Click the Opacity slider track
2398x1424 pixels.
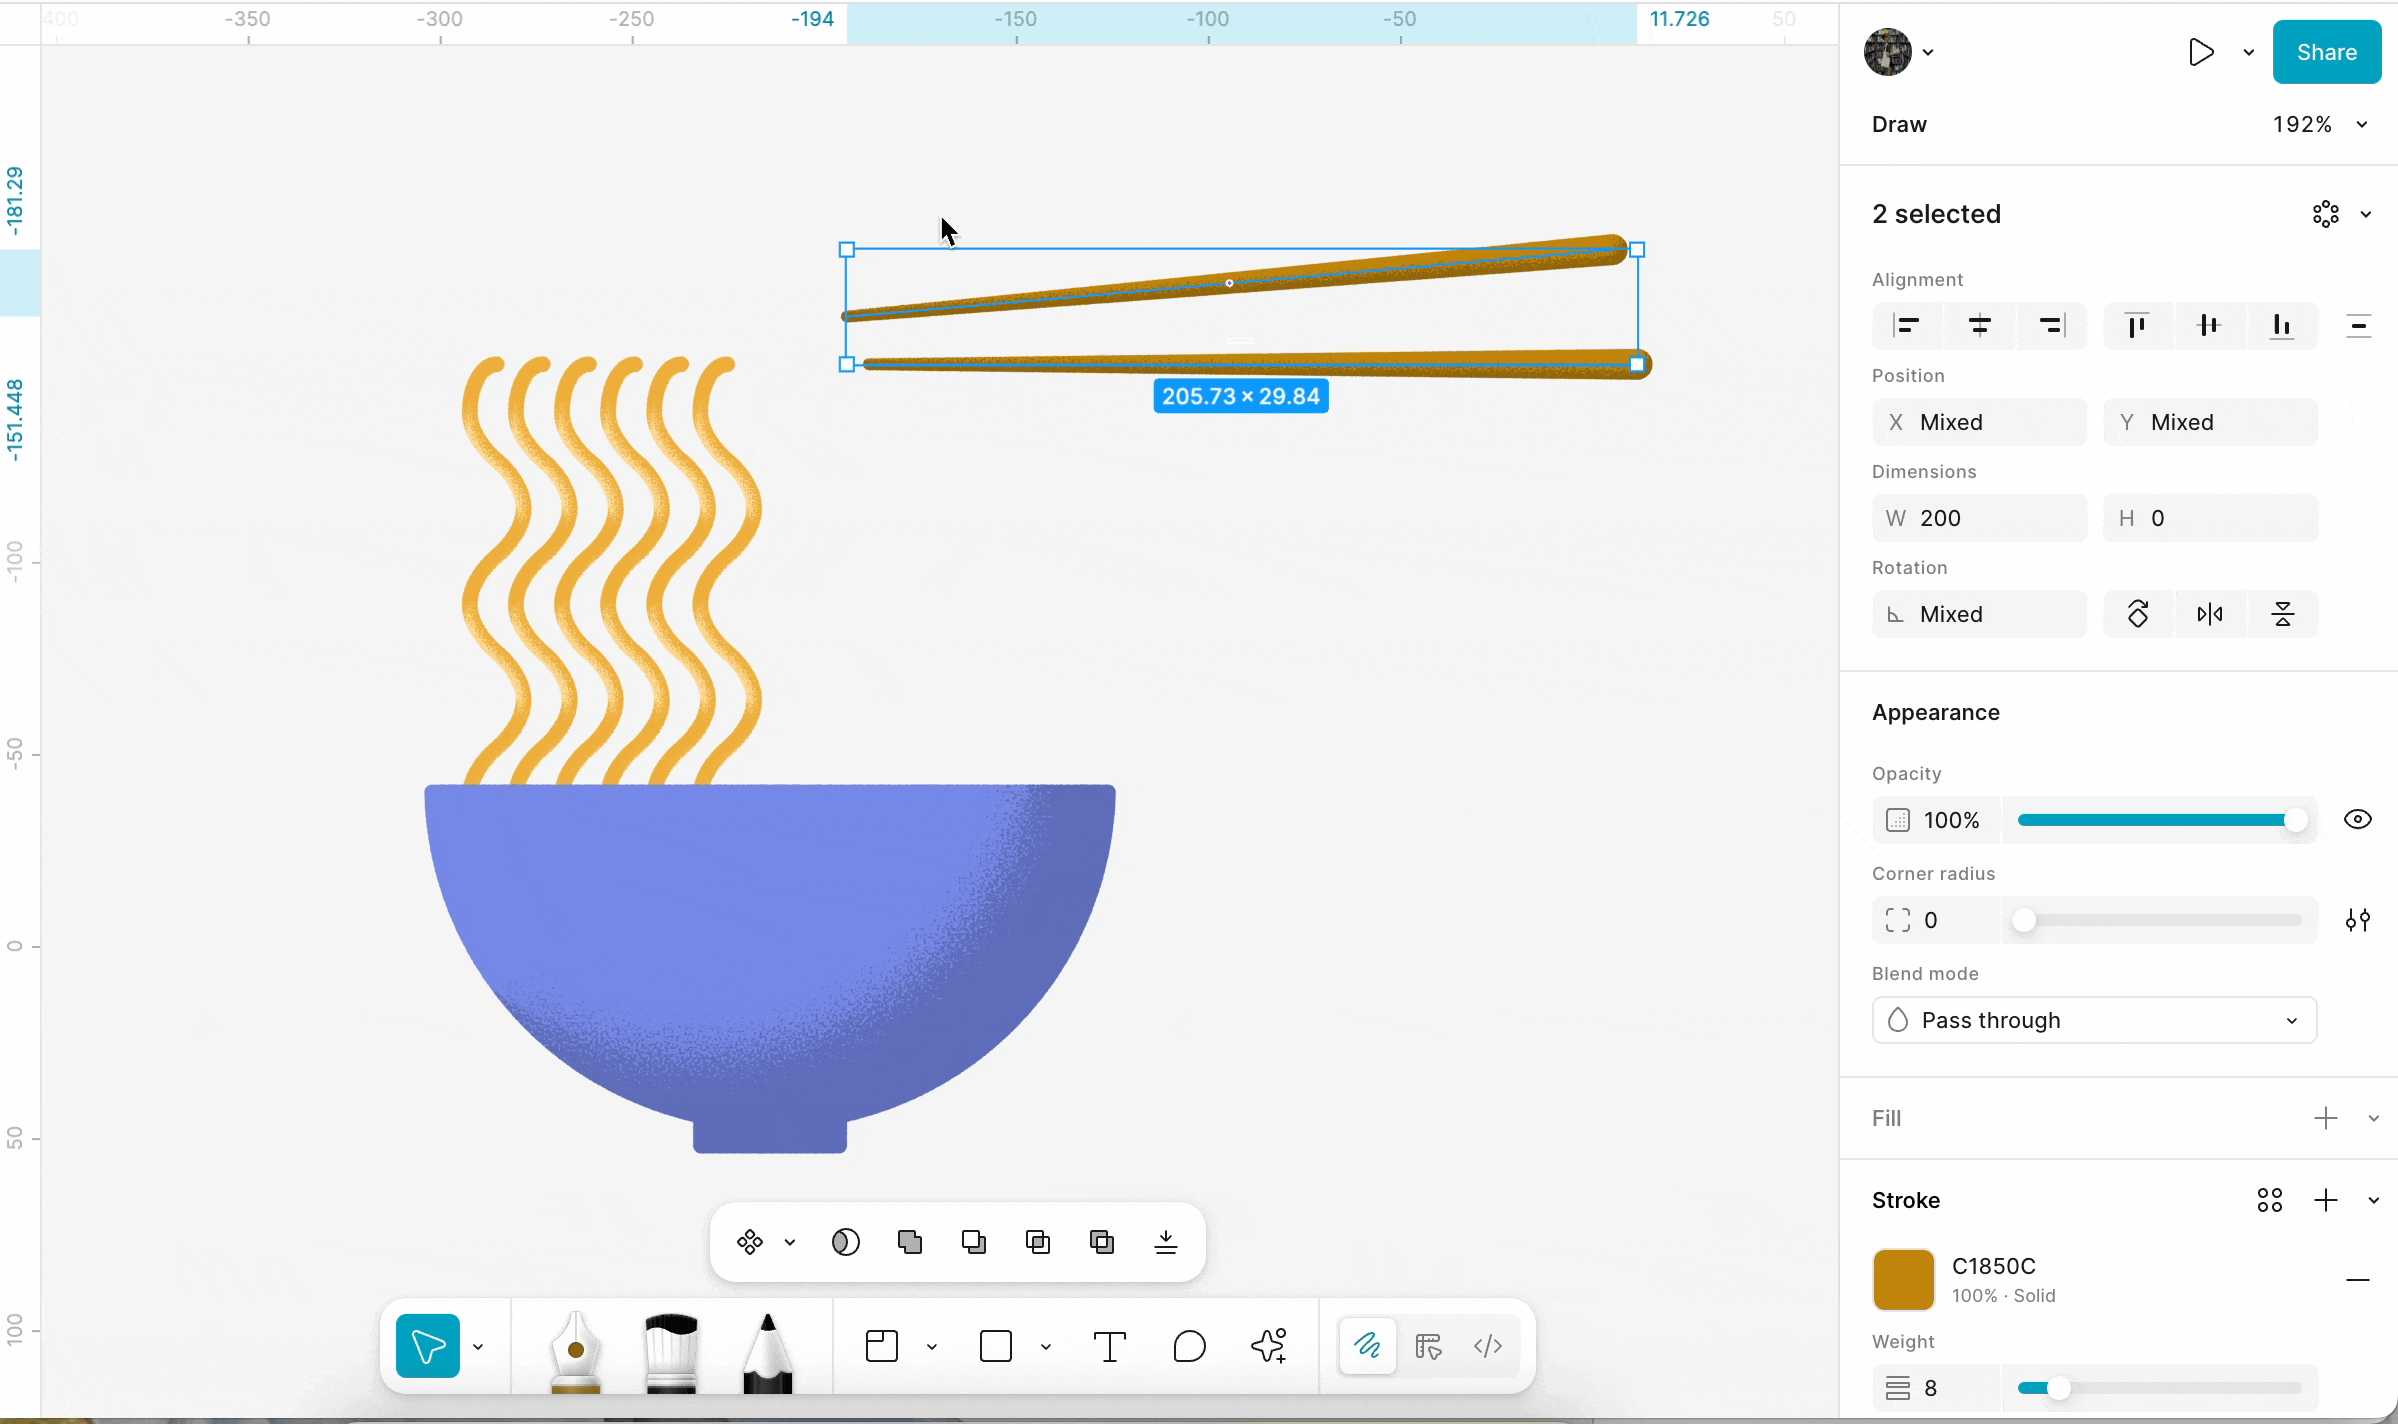click(x=2160, y=820)
